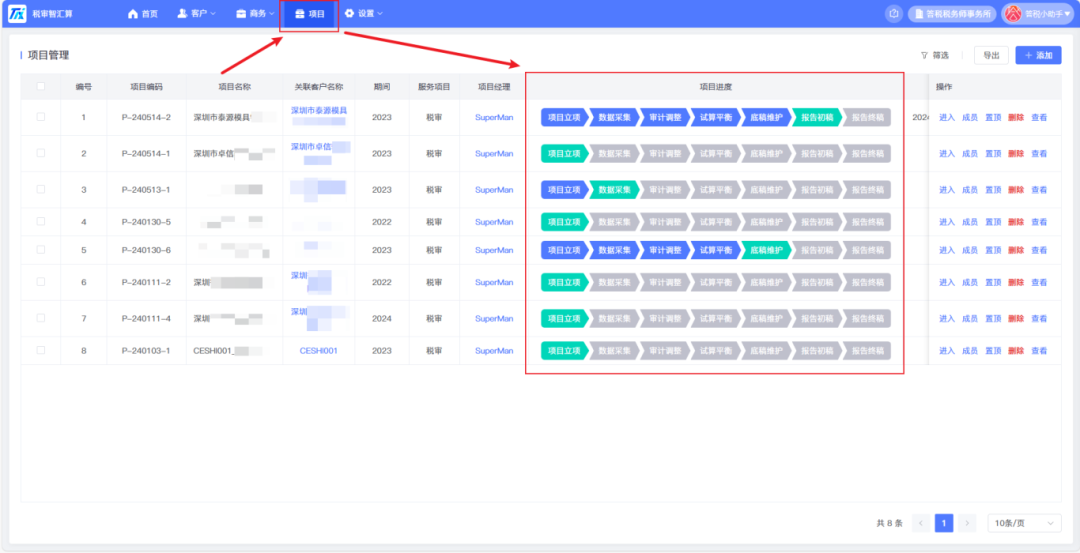Open the 筛选 filter option
The height and width of the screenshot is (553, 1080).
point(935,55)
